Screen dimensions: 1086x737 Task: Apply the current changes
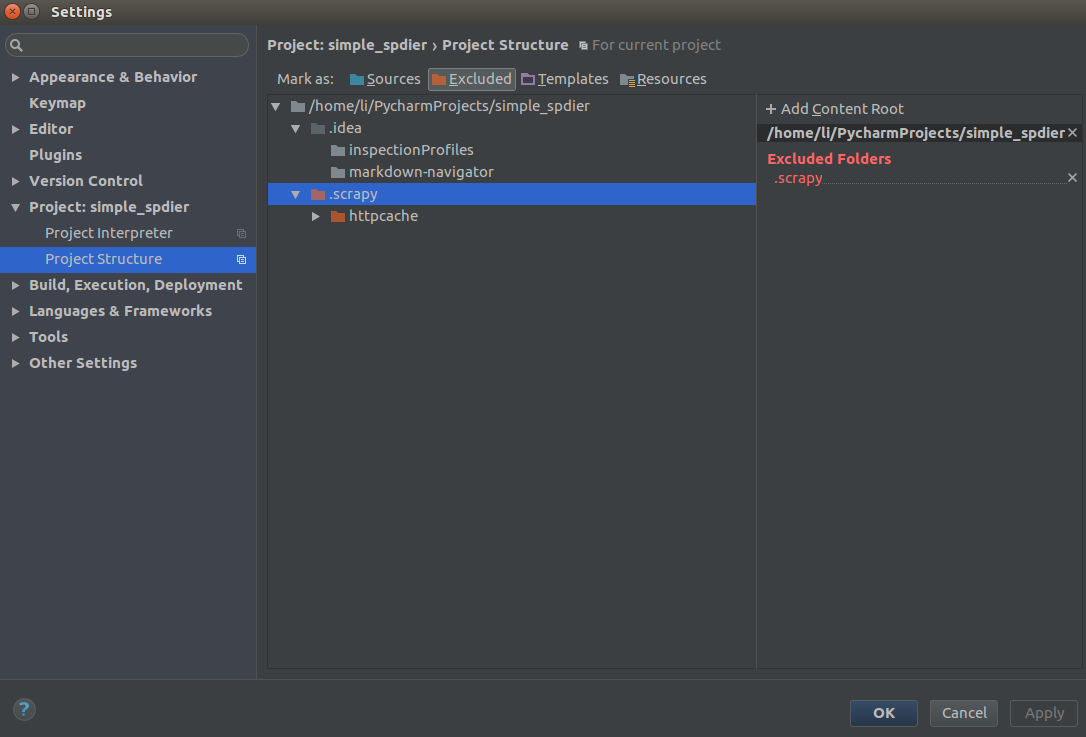pyautogui.click(x=1043, y=713)
